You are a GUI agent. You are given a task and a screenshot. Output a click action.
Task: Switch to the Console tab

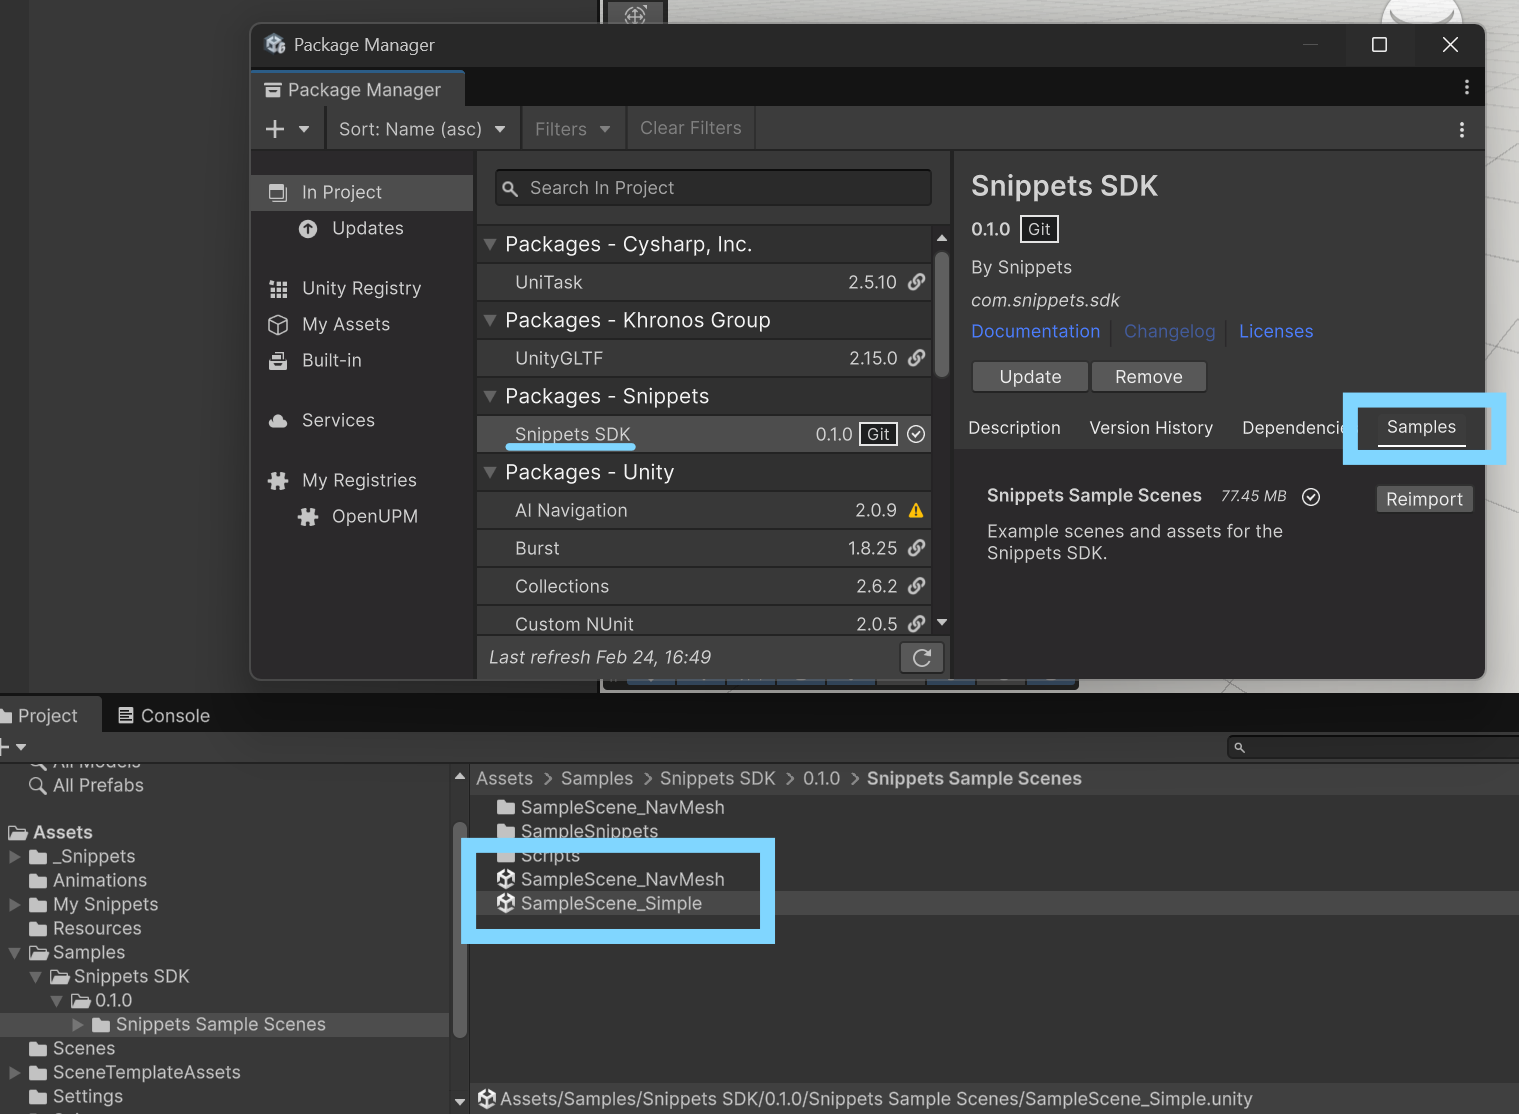164,716
